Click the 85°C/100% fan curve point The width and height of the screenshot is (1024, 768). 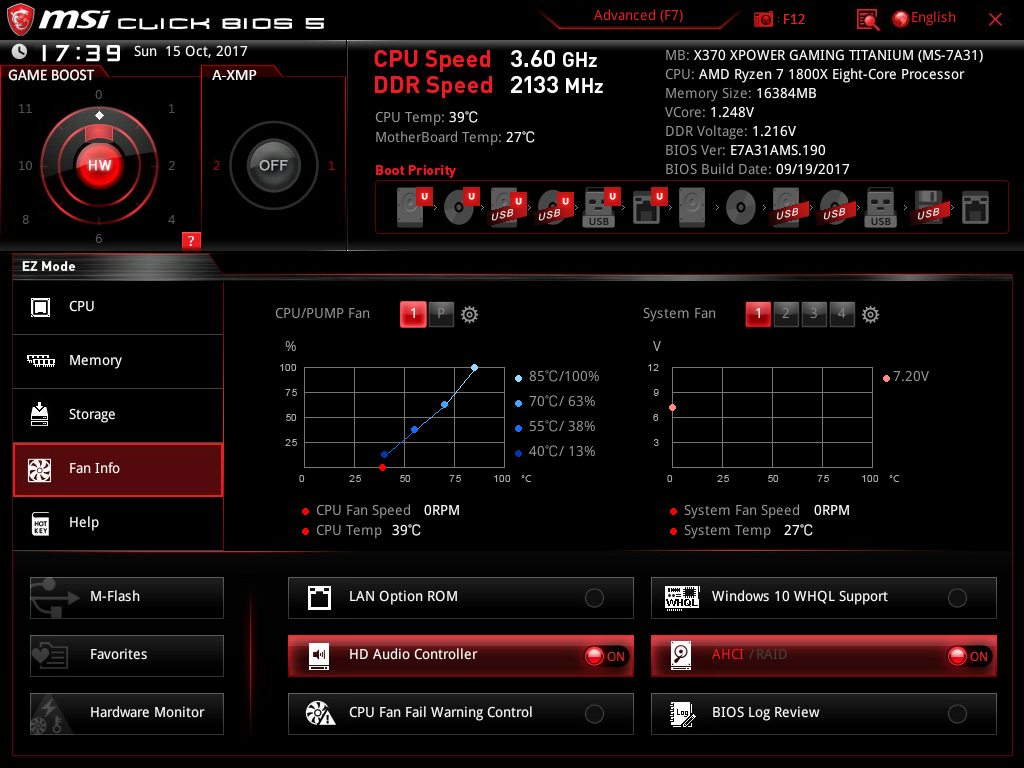[474, 368]
